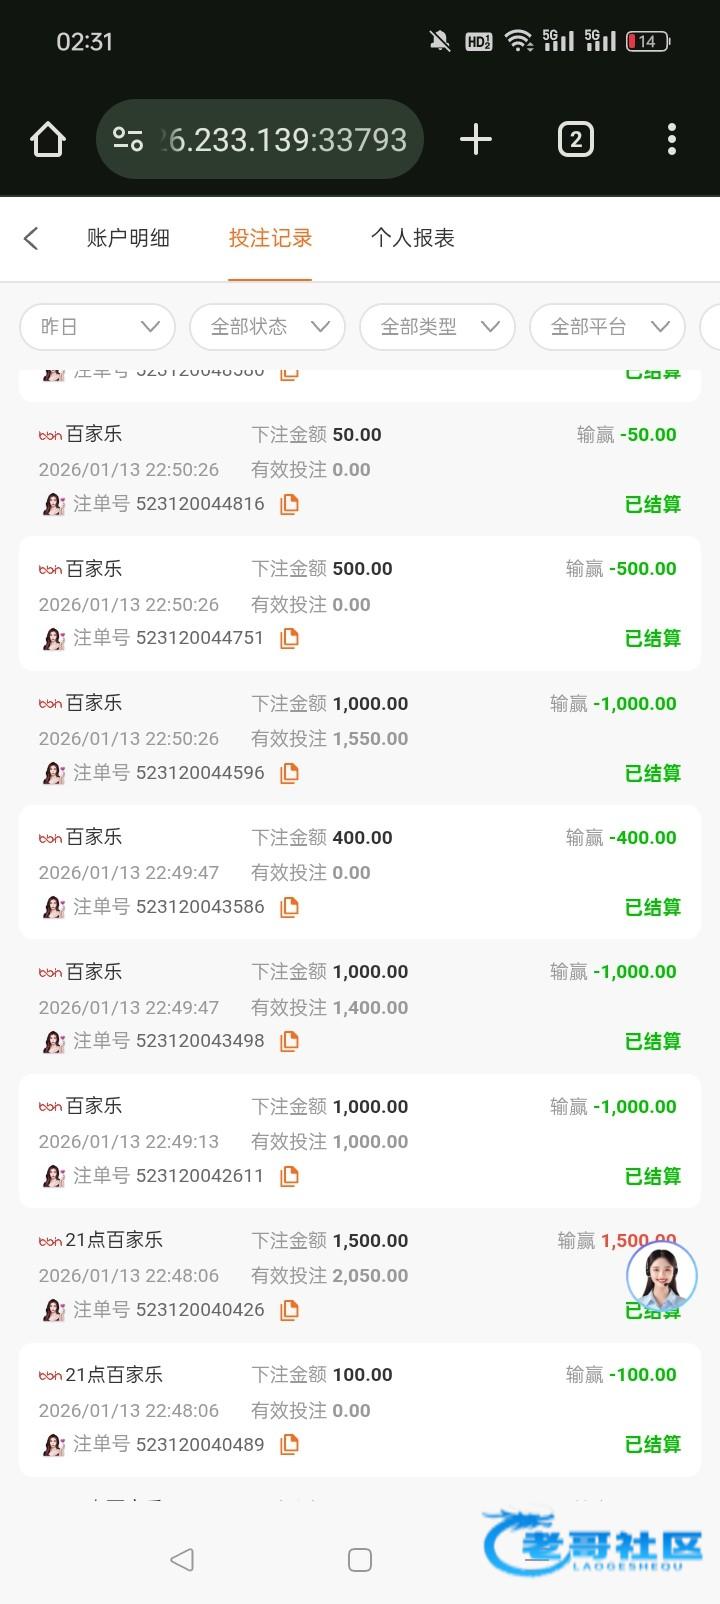Copy bet number 523120043586
The height and width of the screenshot is (1604, 720).
click(289, 907)
